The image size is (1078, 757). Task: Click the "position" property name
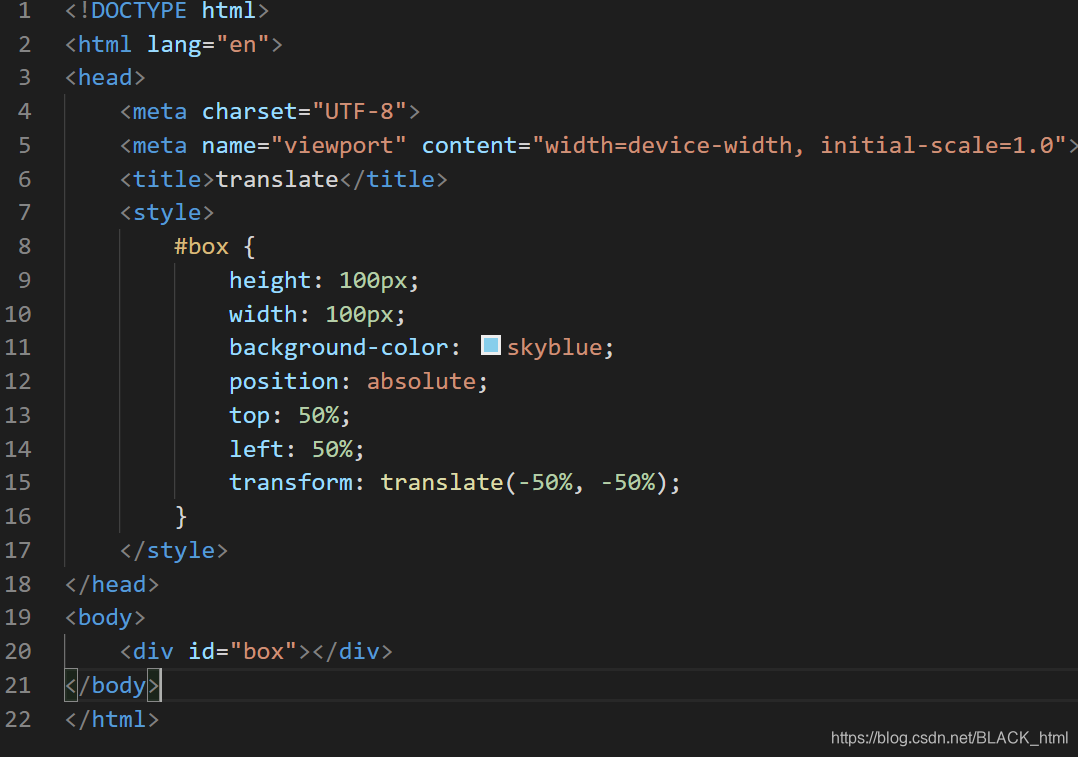284,382
